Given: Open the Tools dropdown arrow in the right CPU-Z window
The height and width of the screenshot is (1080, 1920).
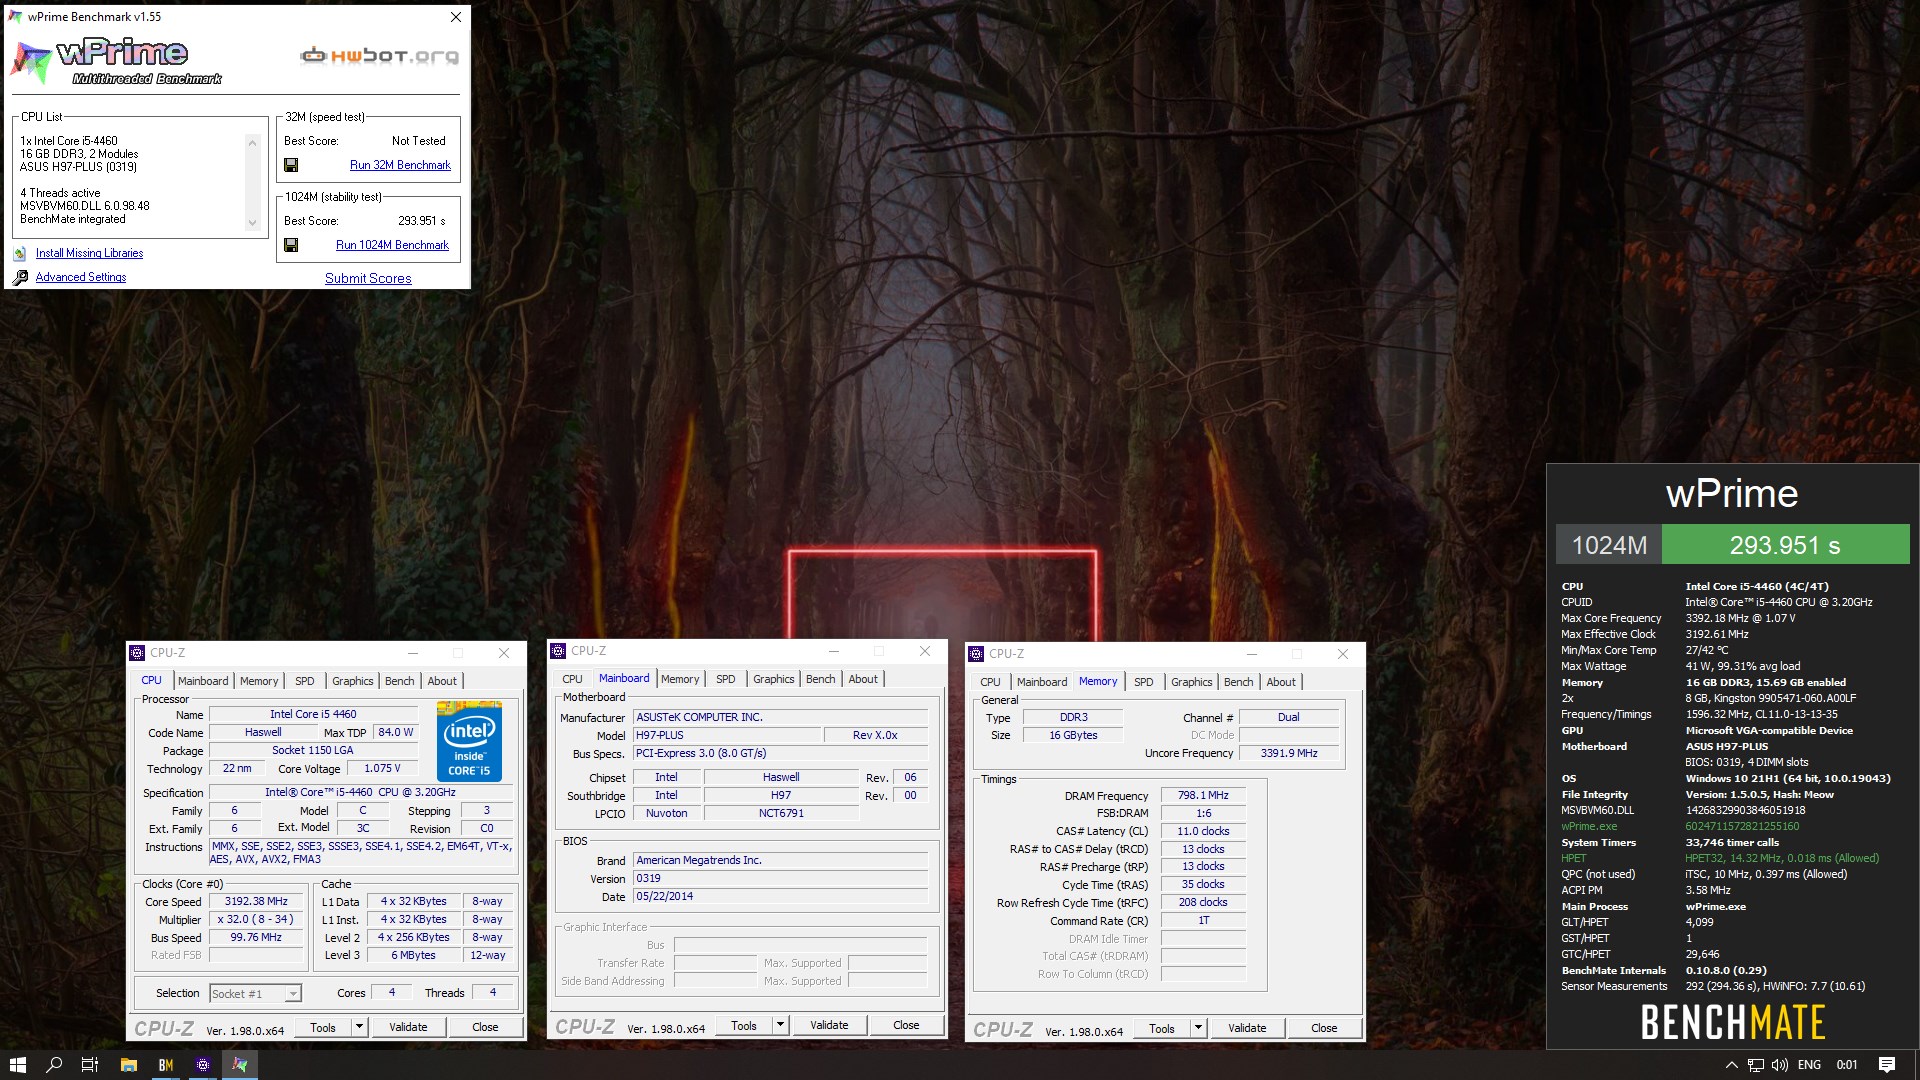Looking at the screenshot, I should point(1198,1028).
